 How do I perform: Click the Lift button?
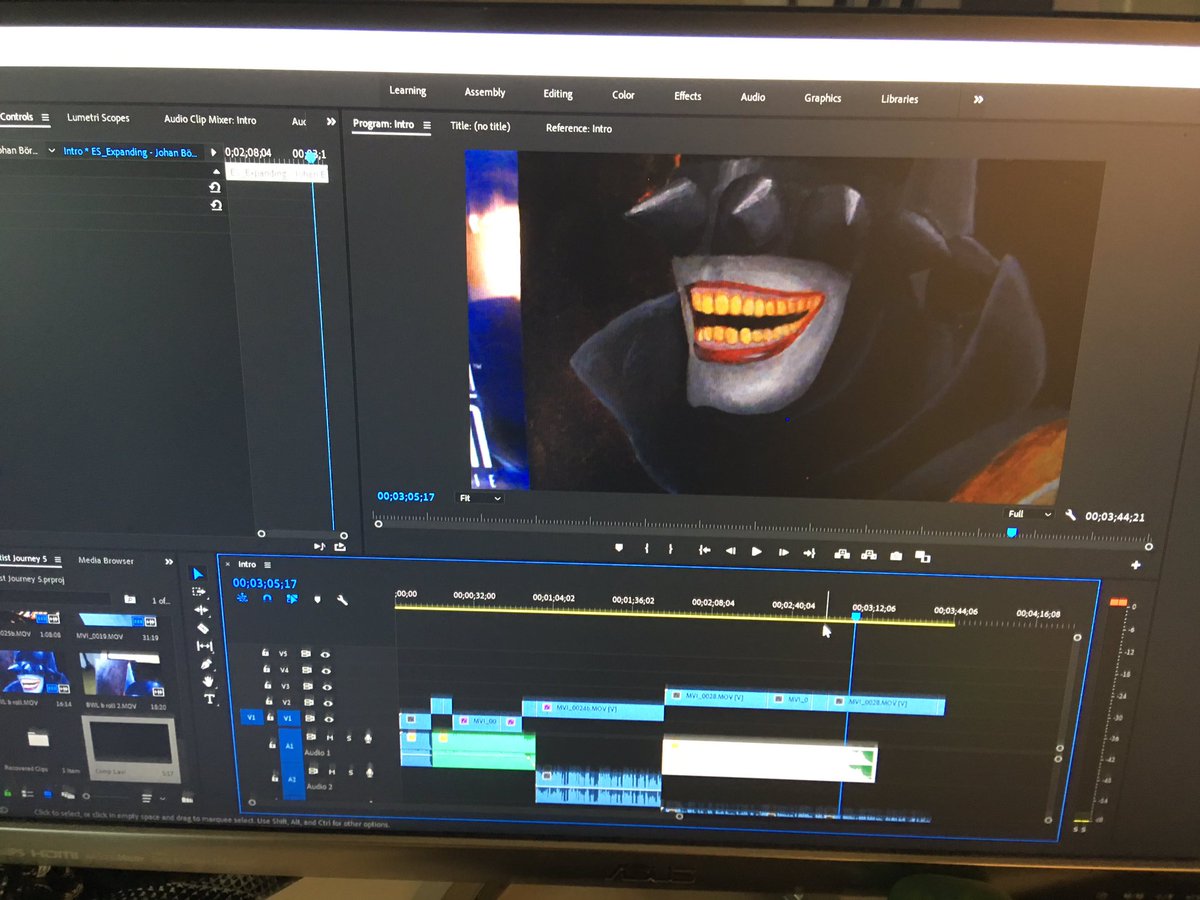pos(842,554)
